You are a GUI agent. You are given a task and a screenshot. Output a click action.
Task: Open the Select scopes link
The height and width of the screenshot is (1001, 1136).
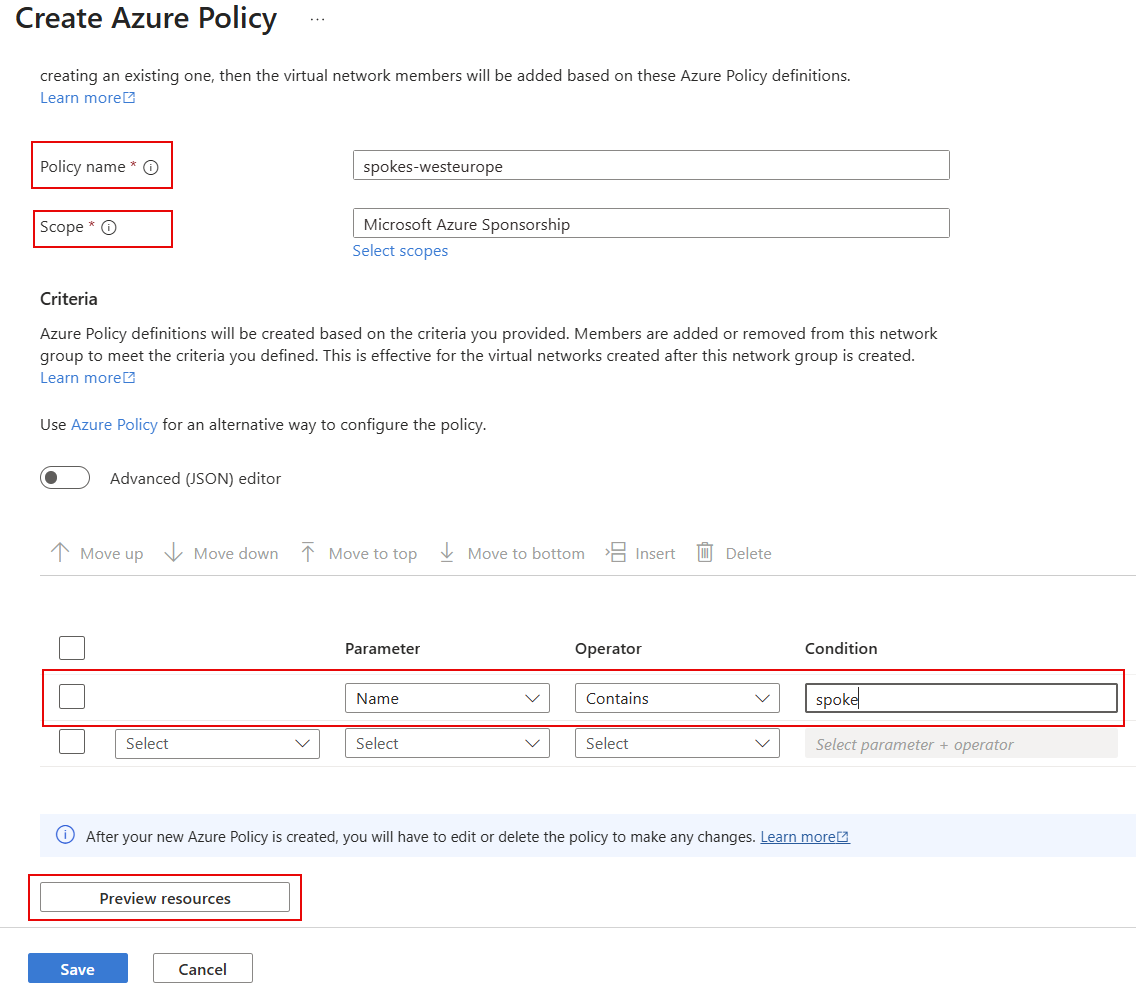point(400,250)
